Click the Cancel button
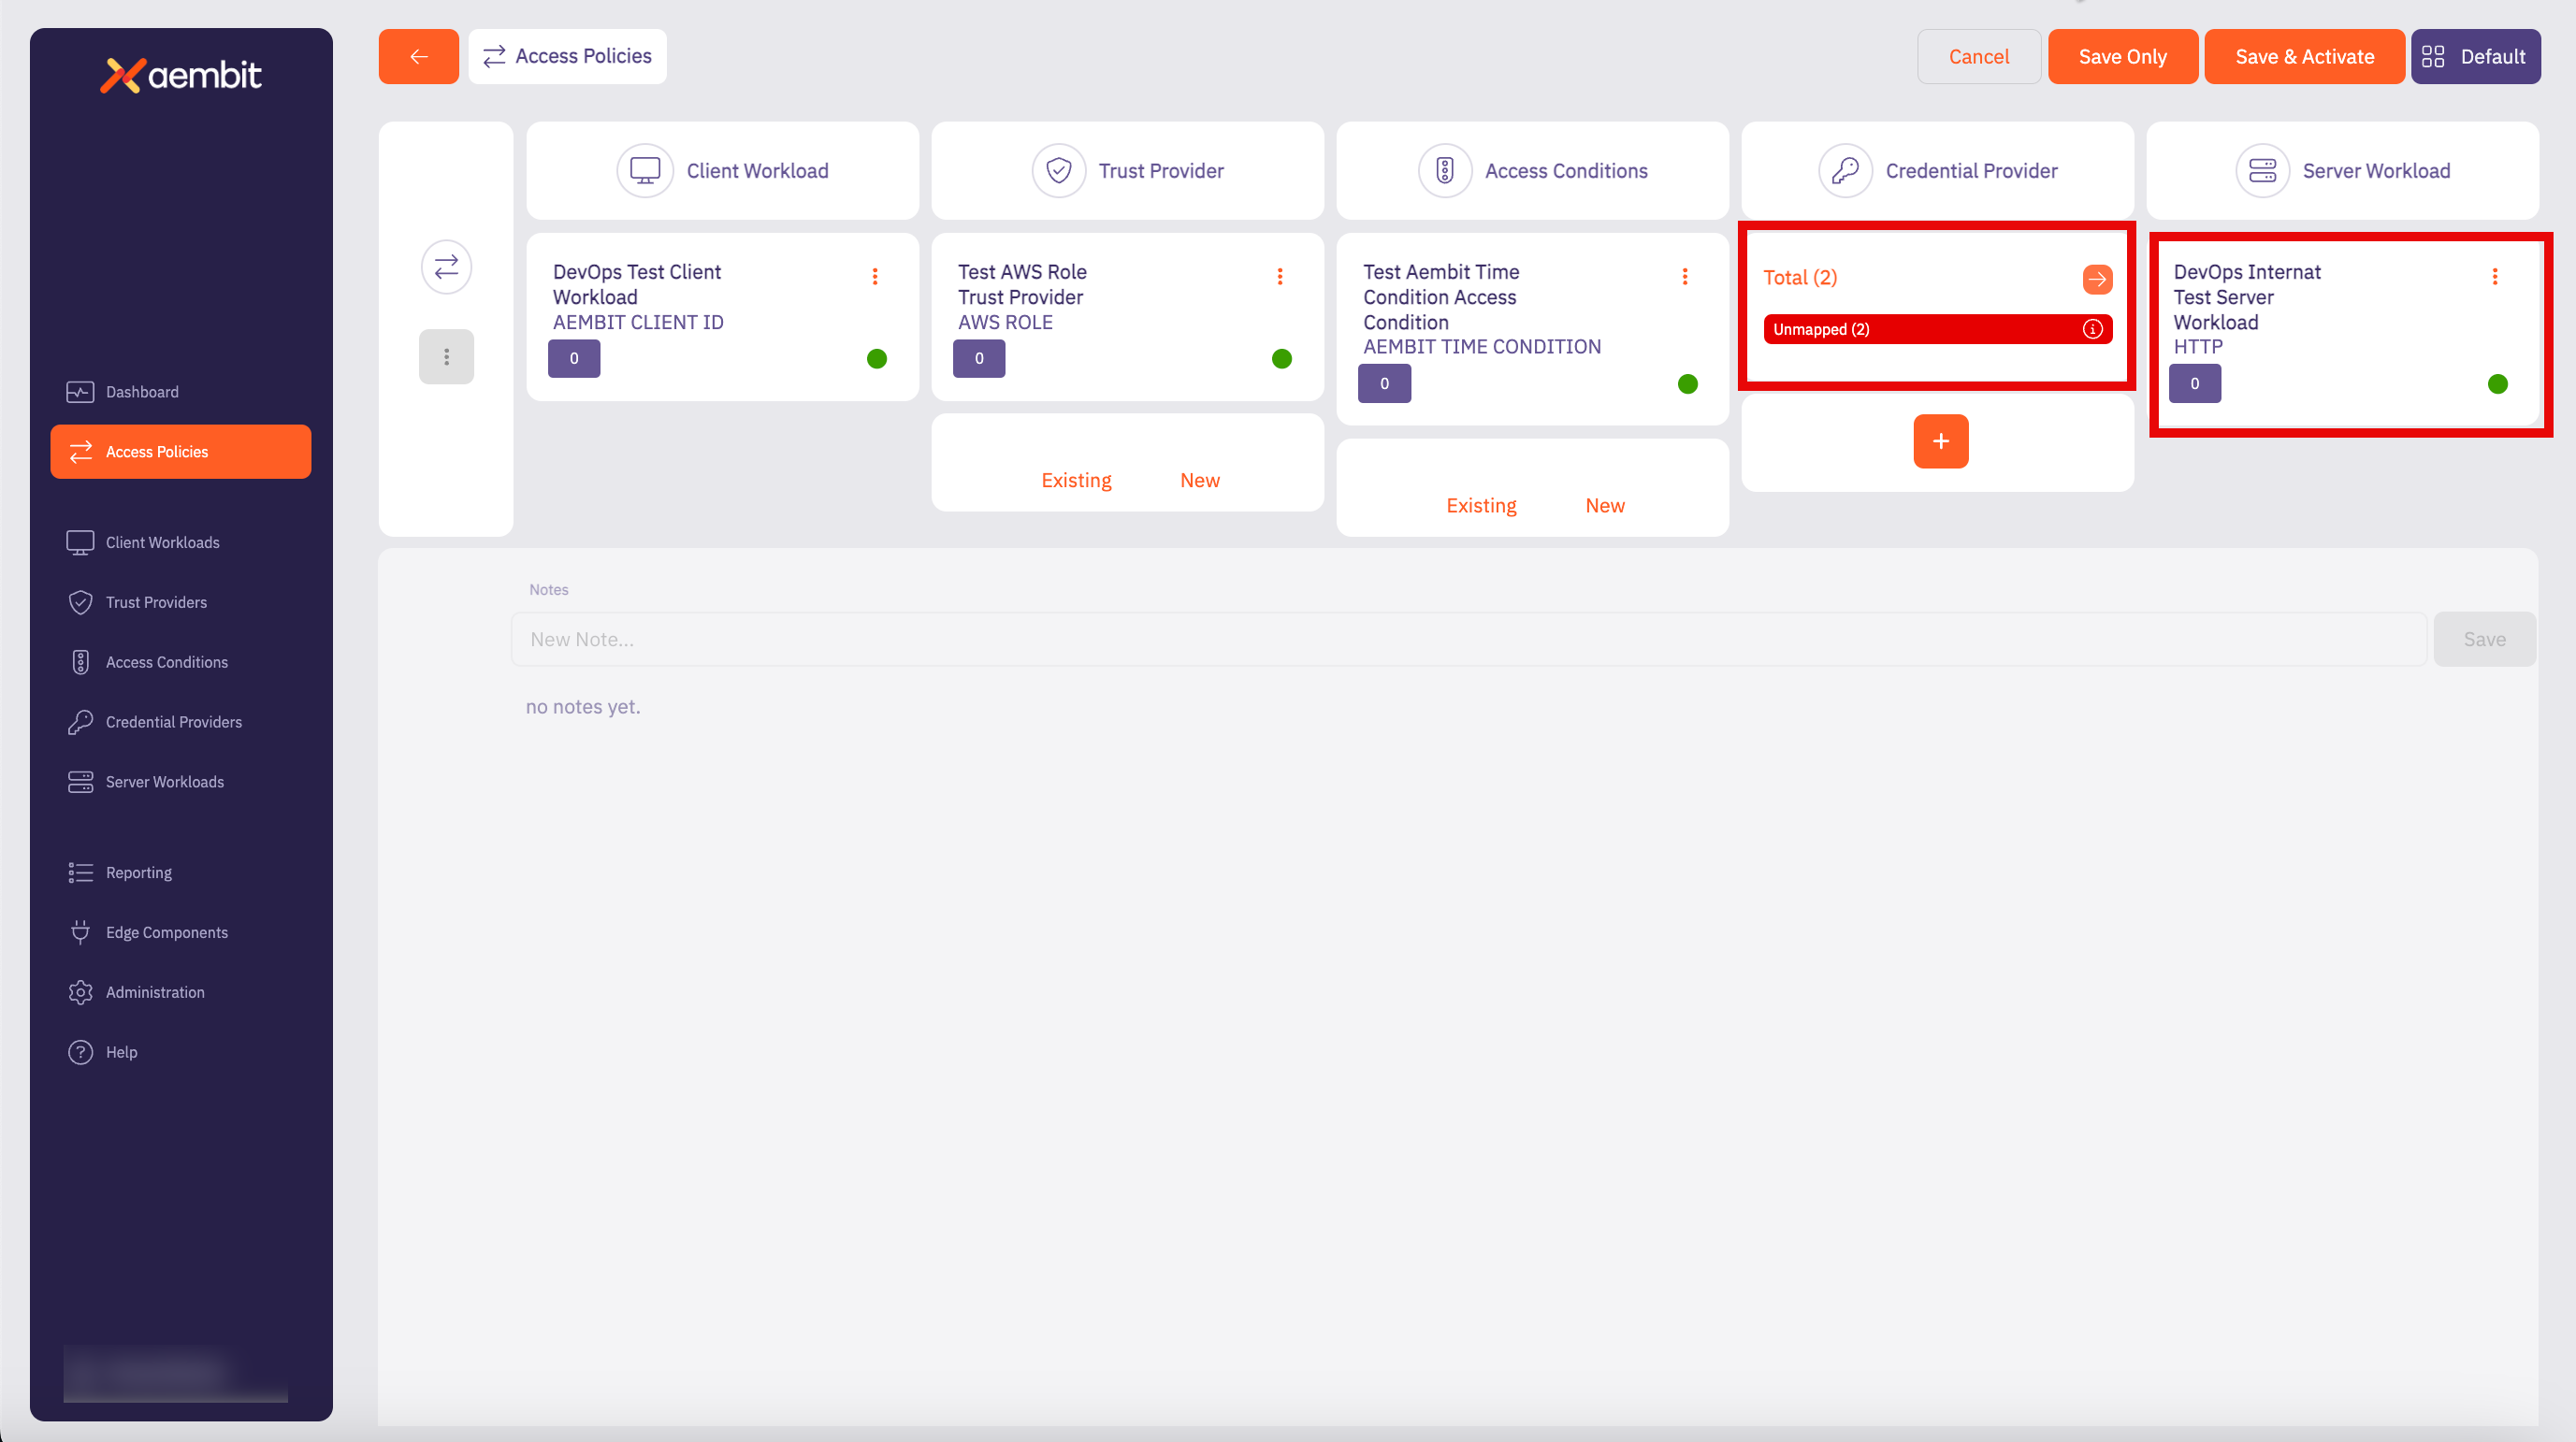This screenshot has height=1442, width=2576. (1978, 56)
